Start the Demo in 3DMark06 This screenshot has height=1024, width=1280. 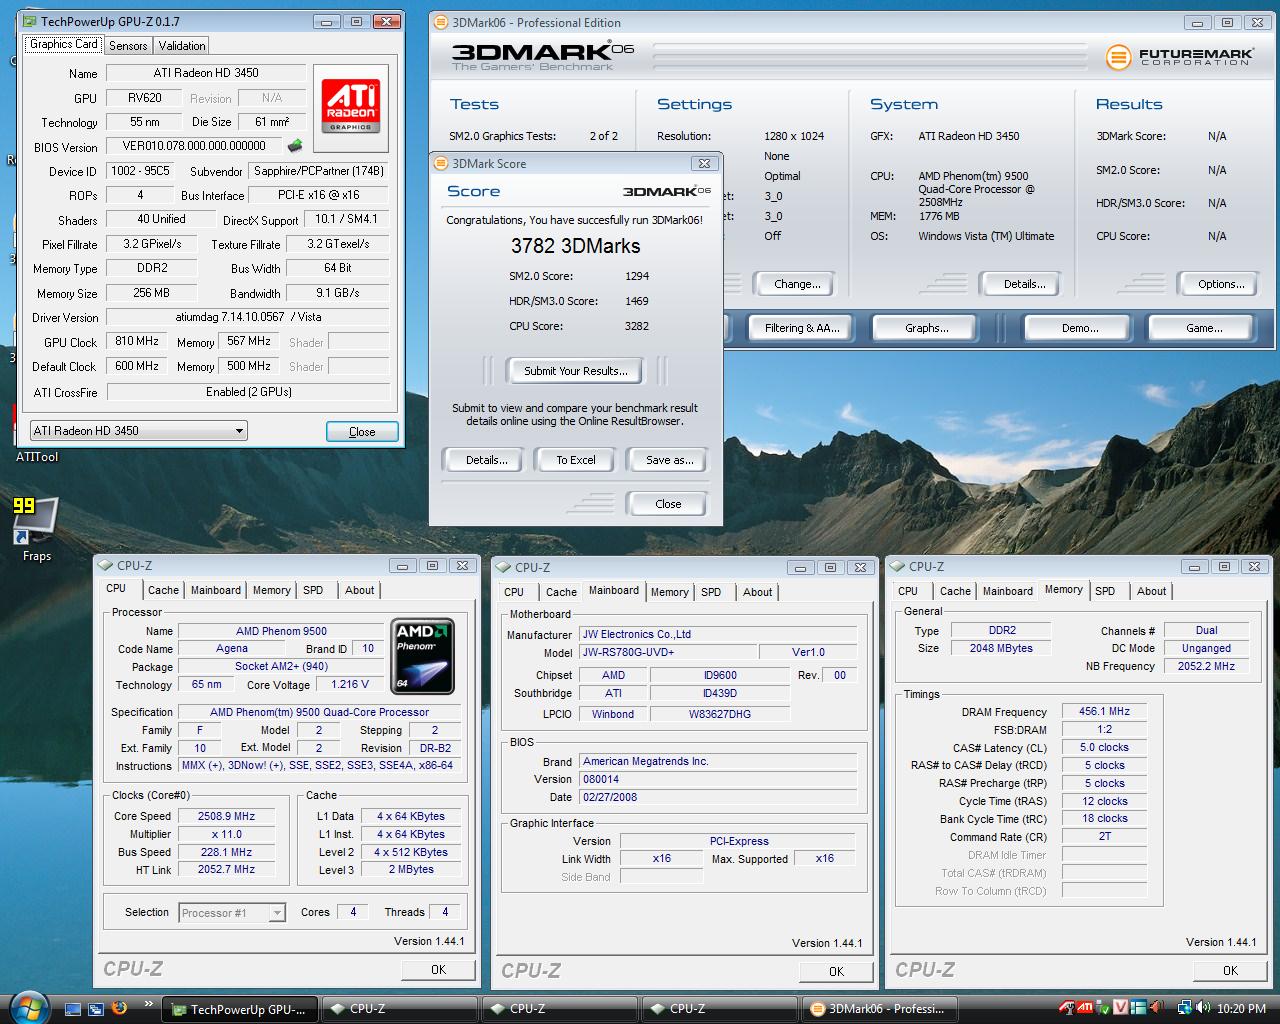click(1080, 328)
